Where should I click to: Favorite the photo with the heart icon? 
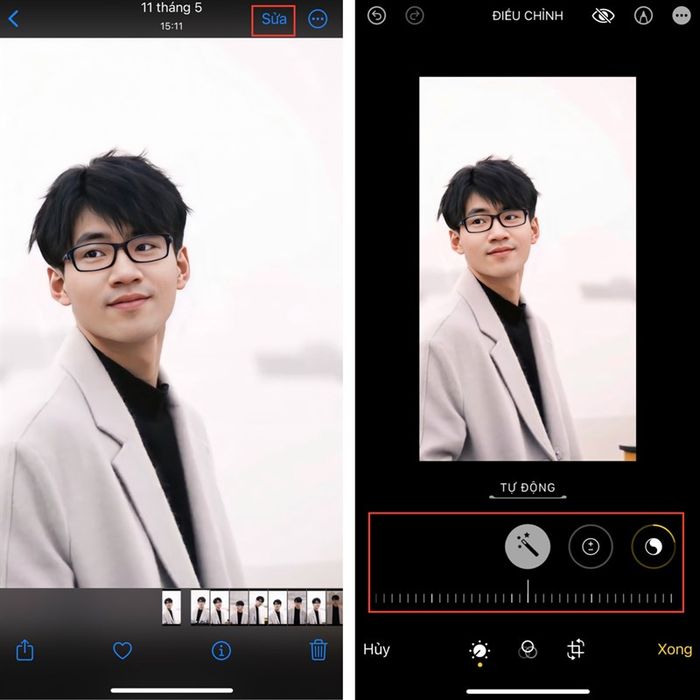pos(122,650)
